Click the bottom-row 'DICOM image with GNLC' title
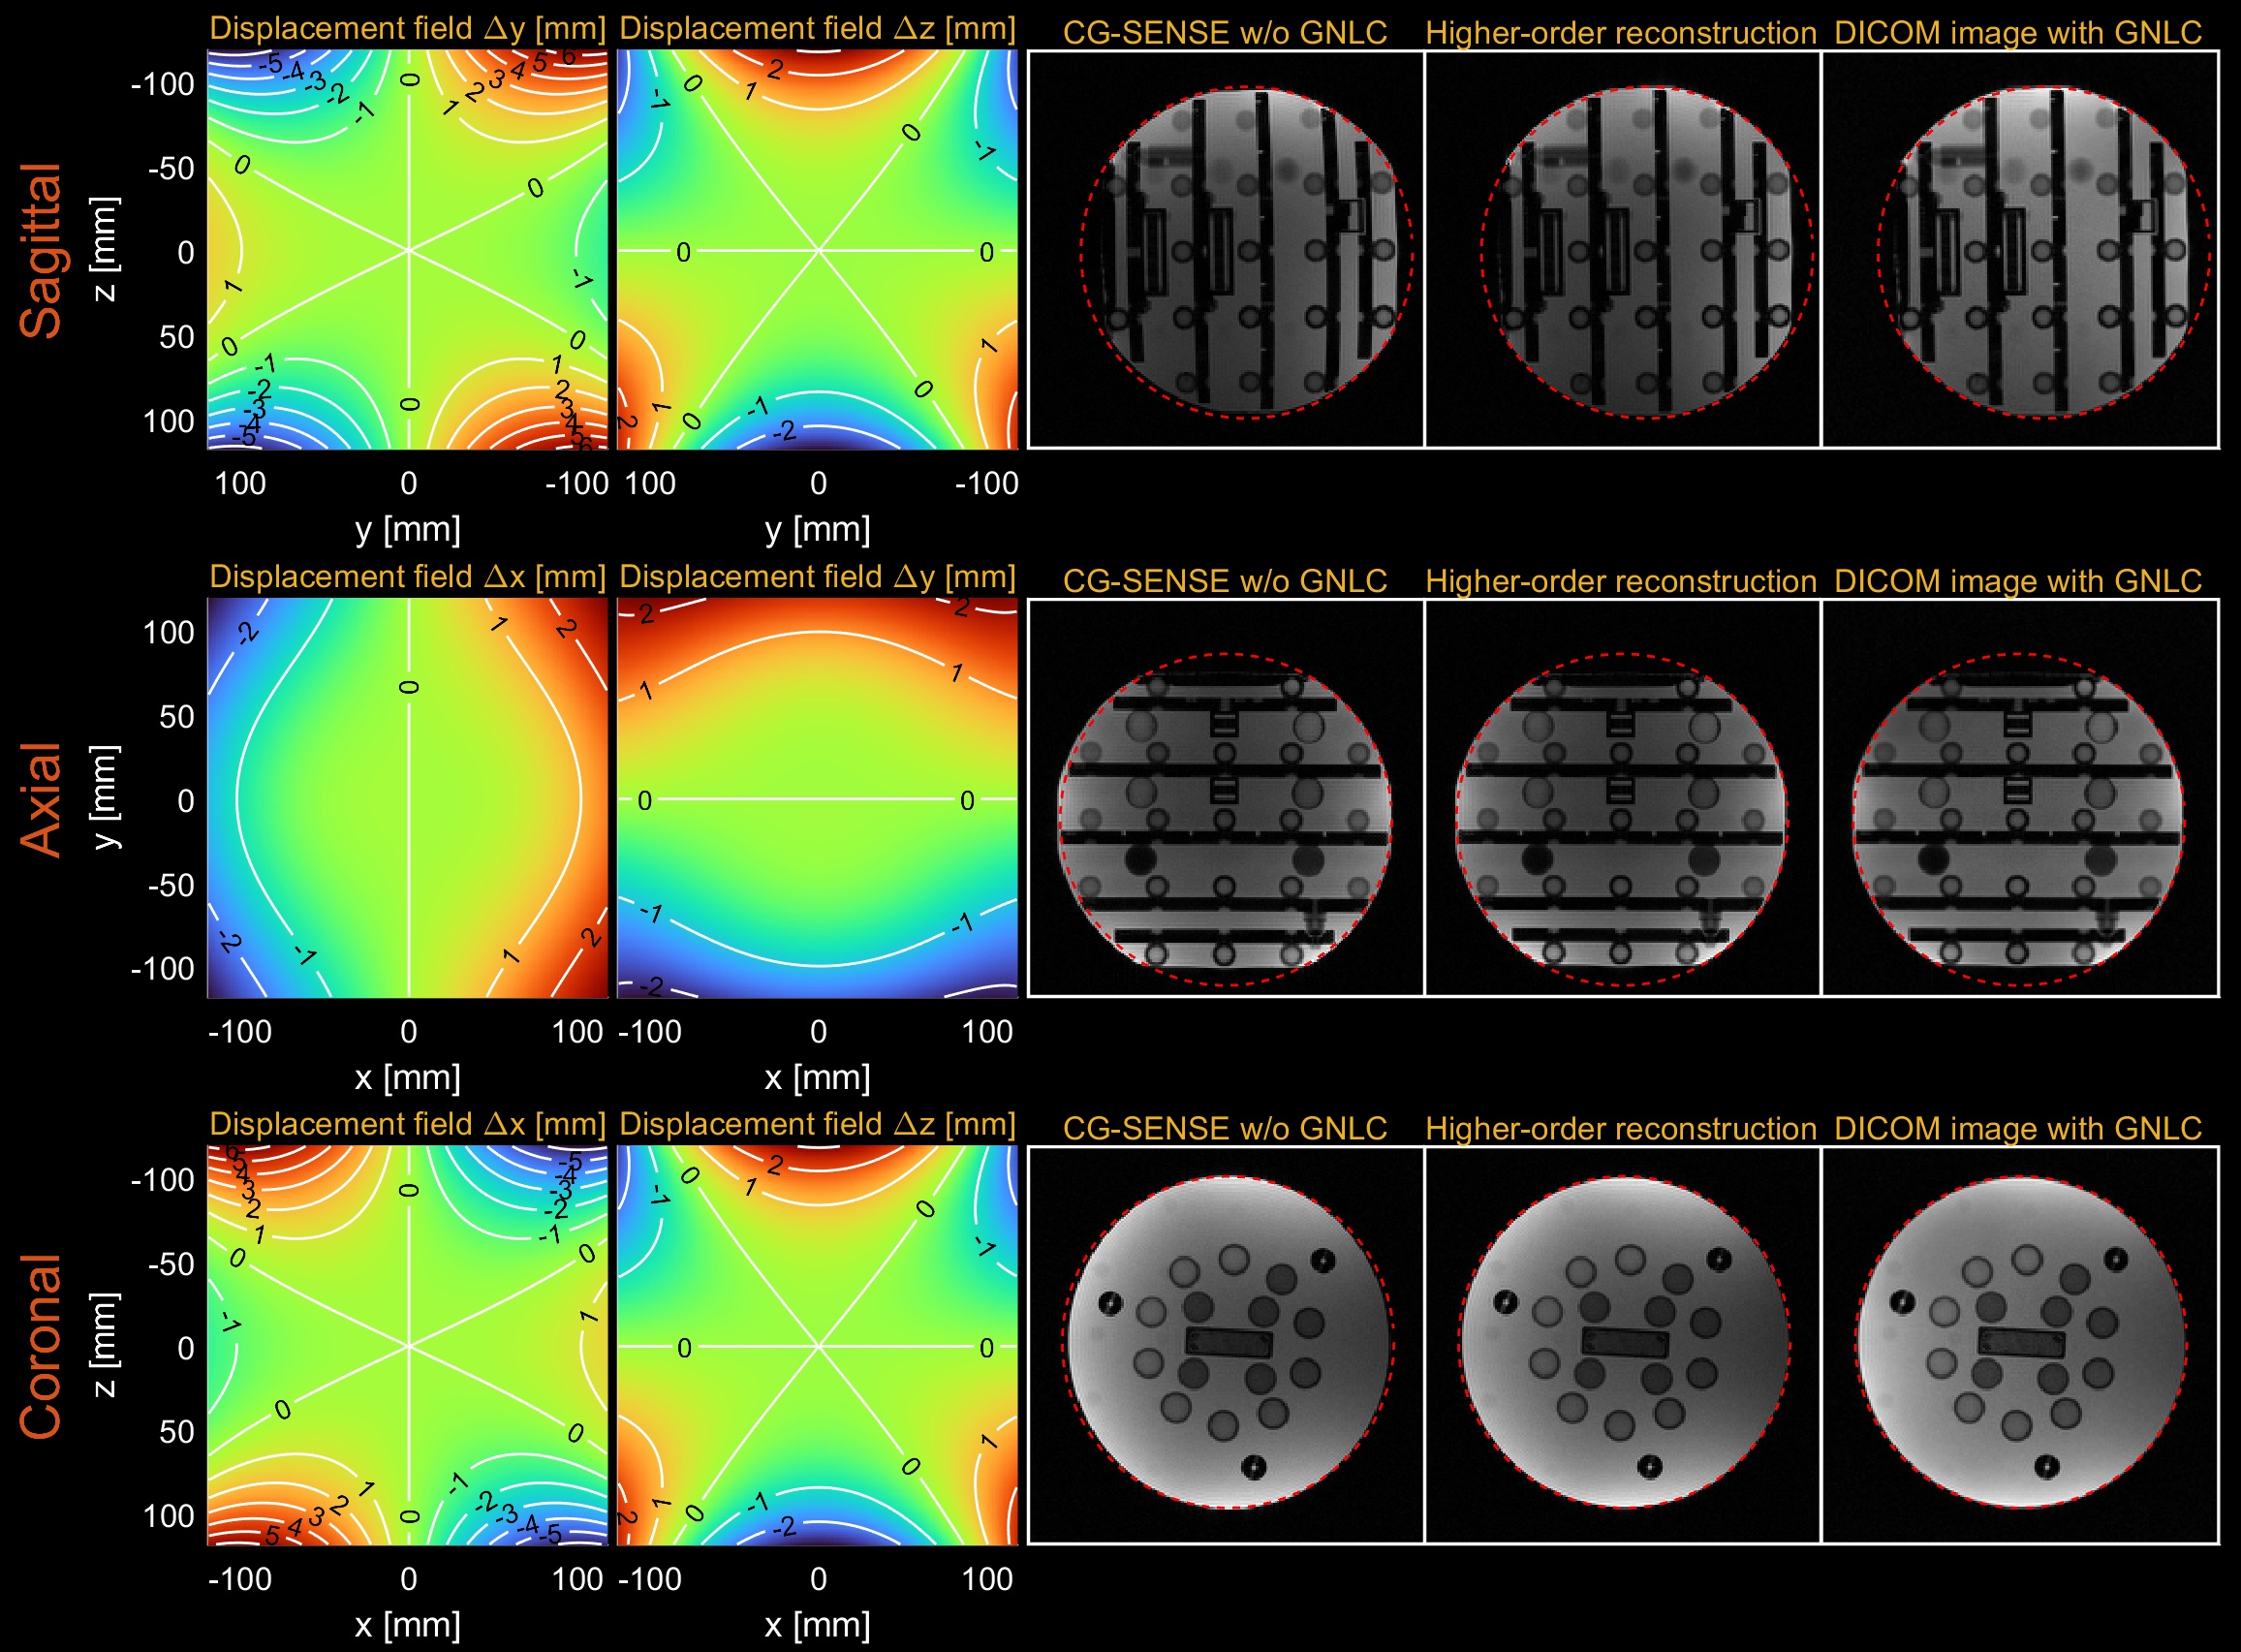The width and height of the screenshot is (2241, 1652). 2017,1128
